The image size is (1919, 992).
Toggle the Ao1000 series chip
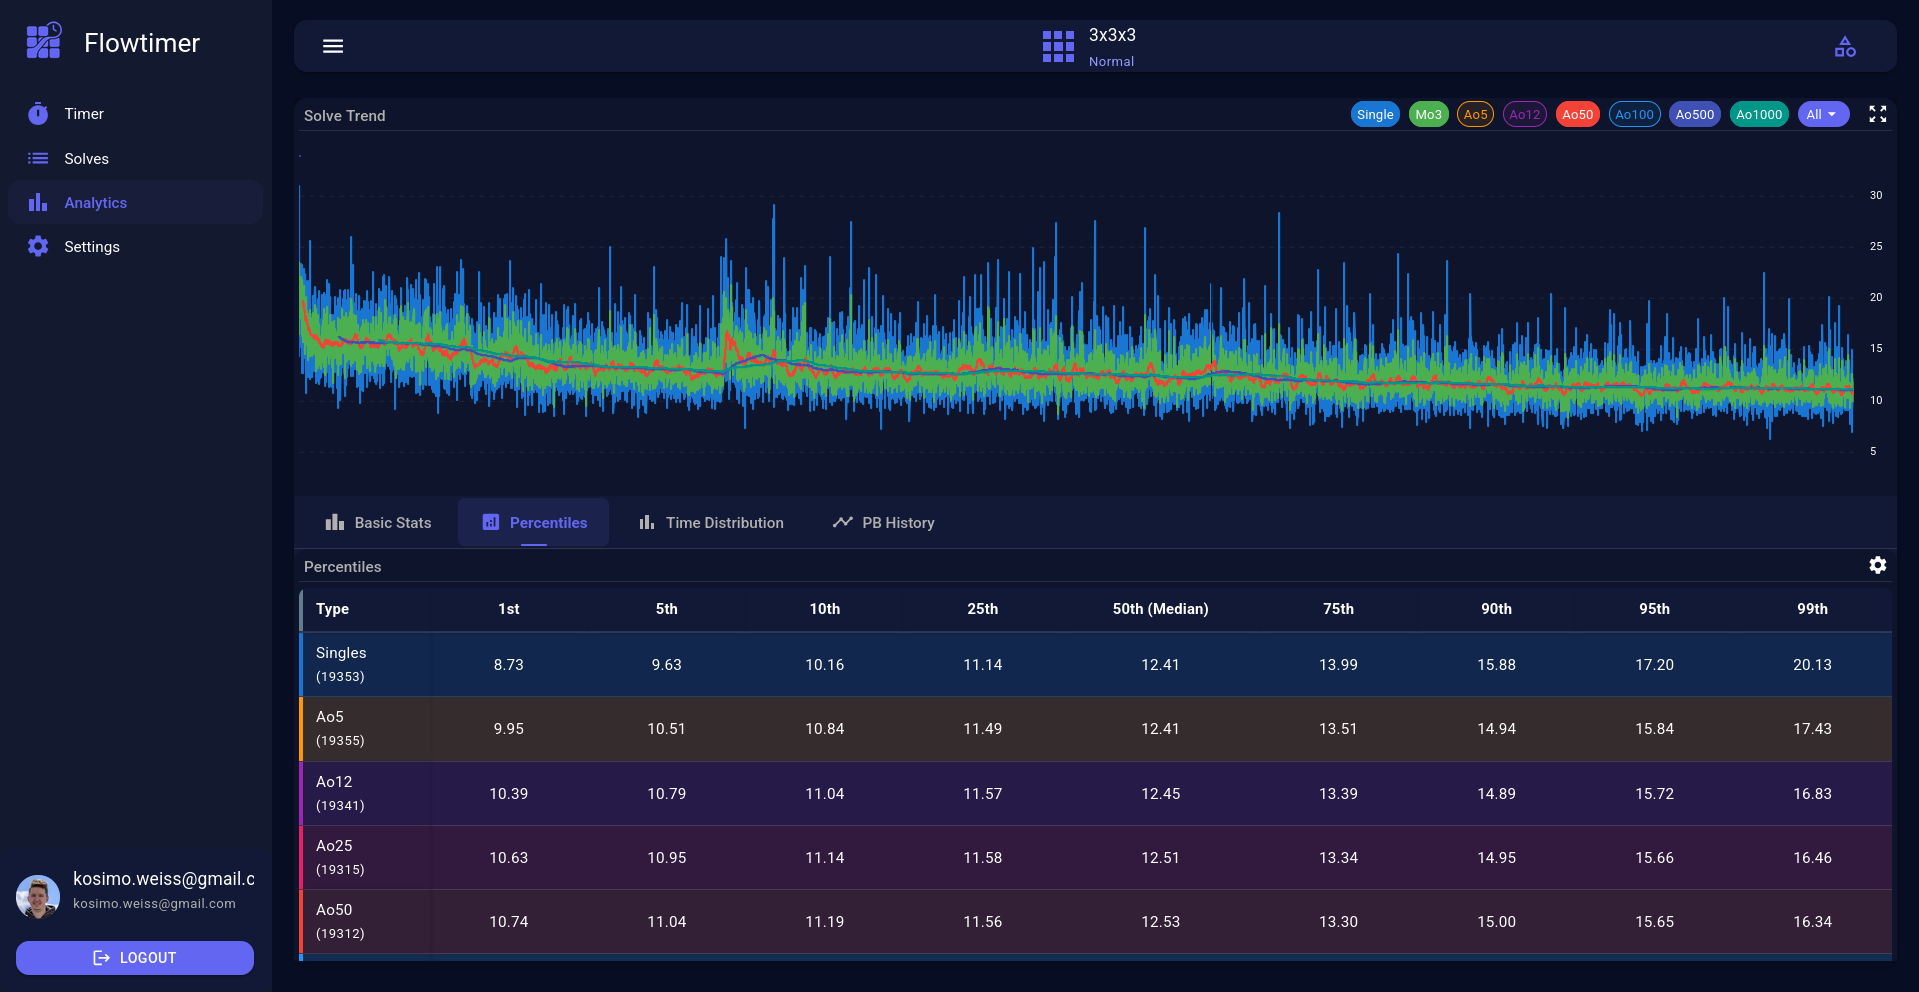pos(1758,115)
